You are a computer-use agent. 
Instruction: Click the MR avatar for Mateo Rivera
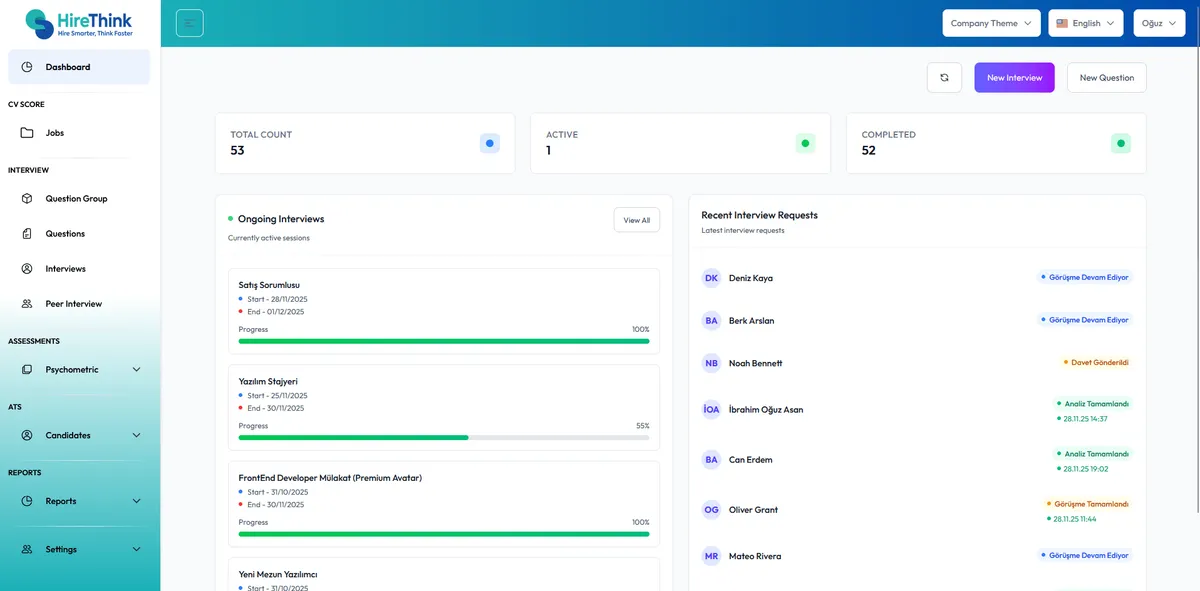point(711,556)
